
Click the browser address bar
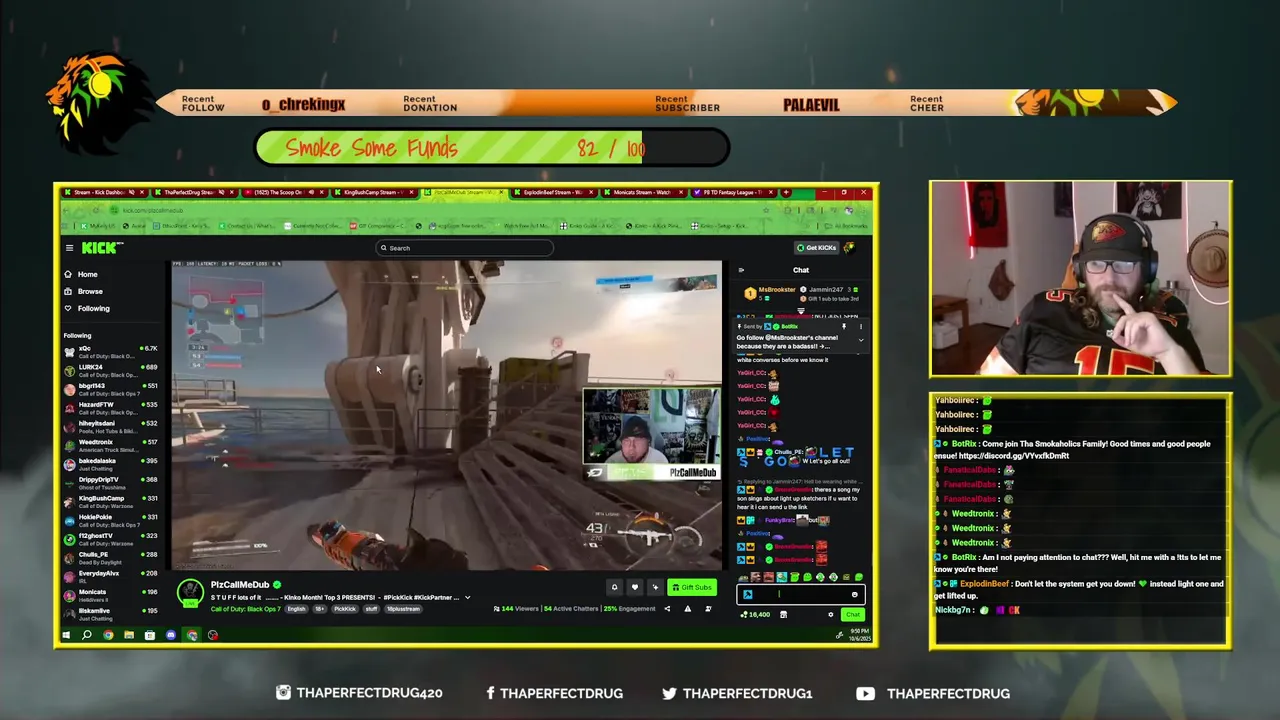[x=440, y=210]
